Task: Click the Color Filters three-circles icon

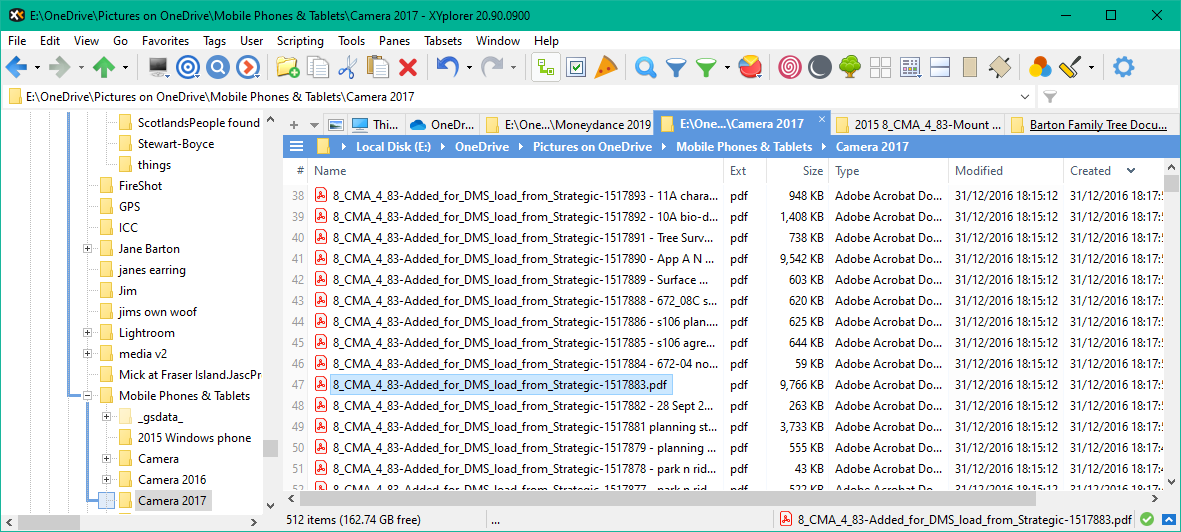Action: (x=1040, y=67)
